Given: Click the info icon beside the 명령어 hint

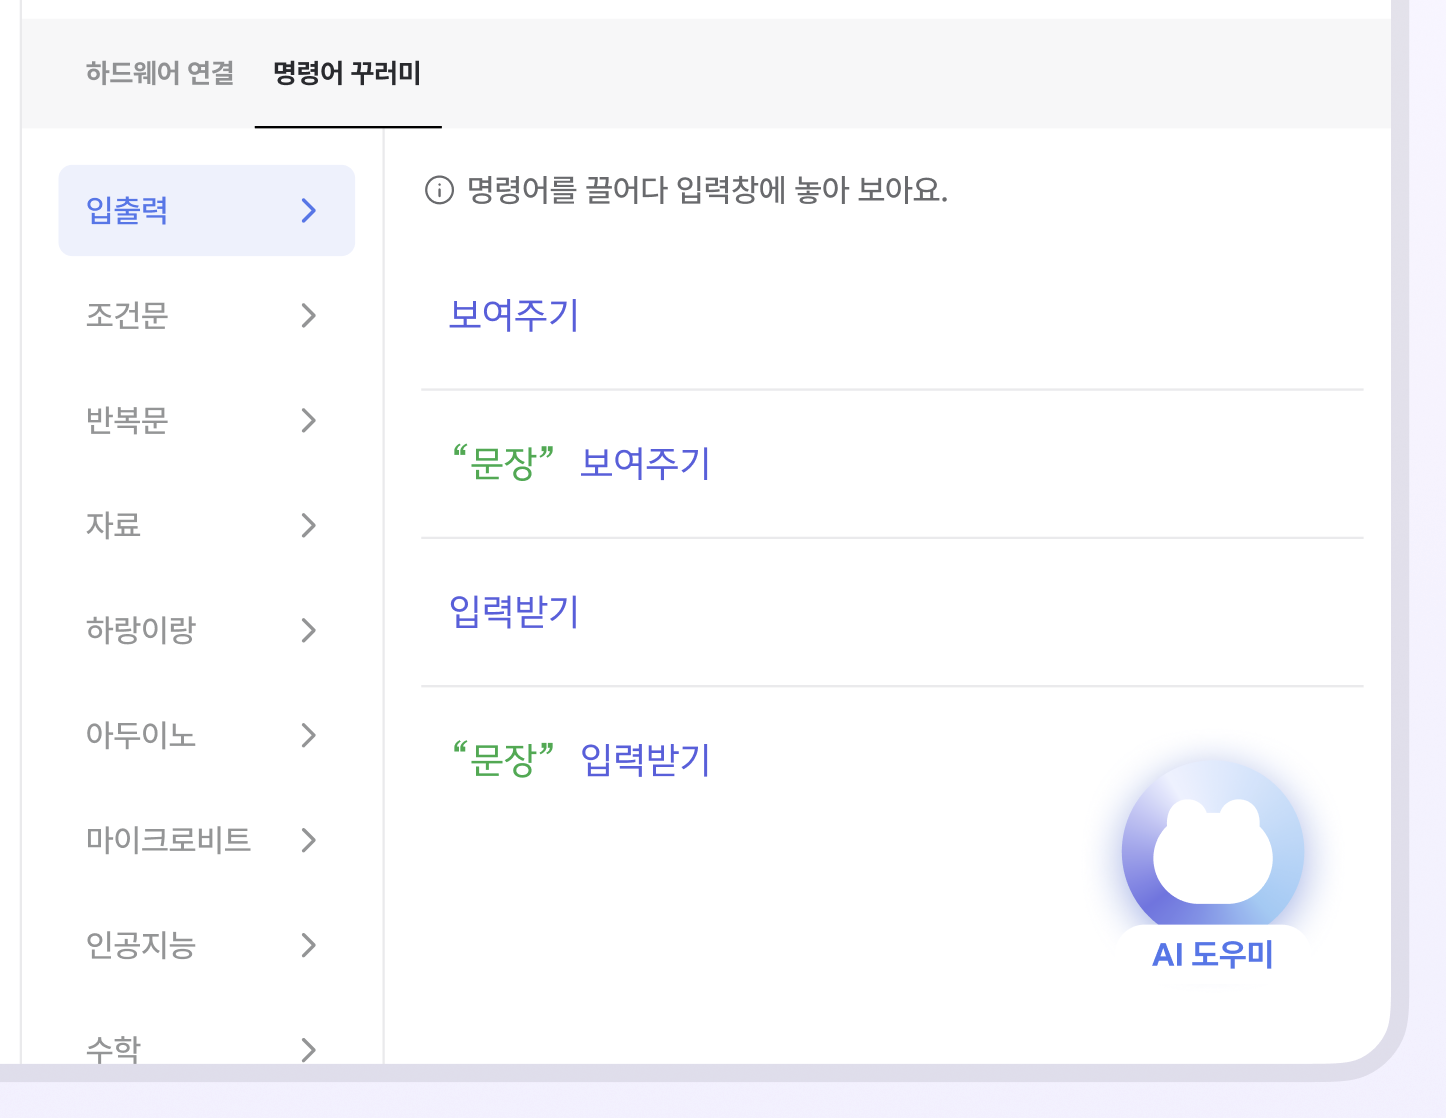Looking at the screenshot, I should pos(439,190).
